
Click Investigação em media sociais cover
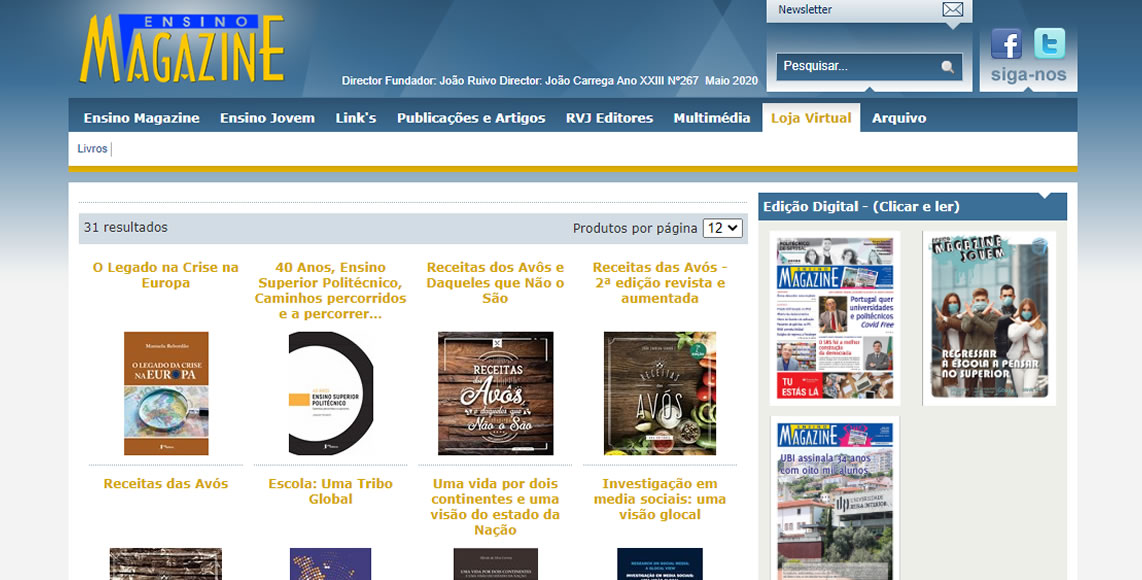click(x=660, y=564)
